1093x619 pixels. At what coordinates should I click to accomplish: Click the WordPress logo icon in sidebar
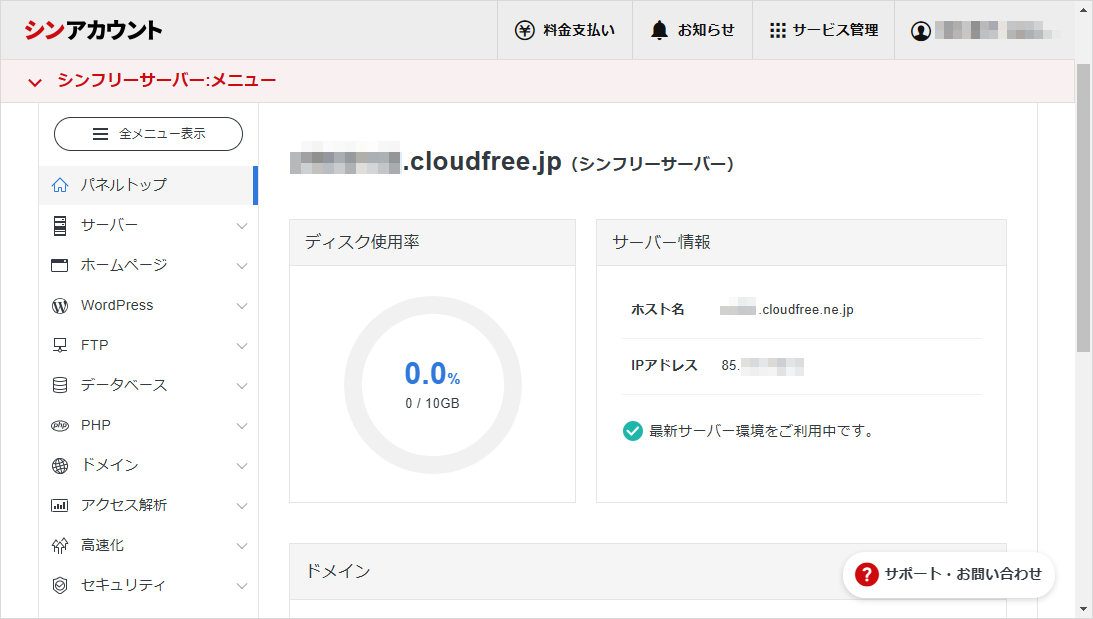[x=60, y=305]
